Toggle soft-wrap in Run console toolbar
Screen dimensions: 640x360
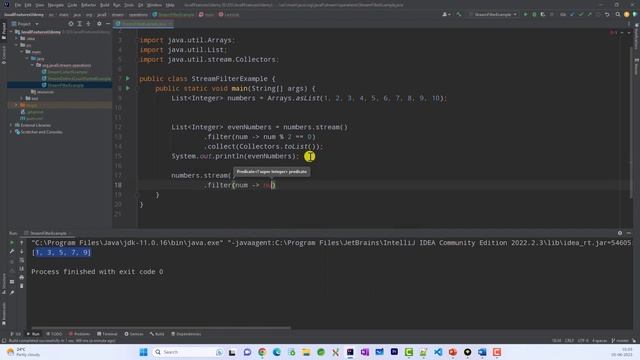(22, 260)
